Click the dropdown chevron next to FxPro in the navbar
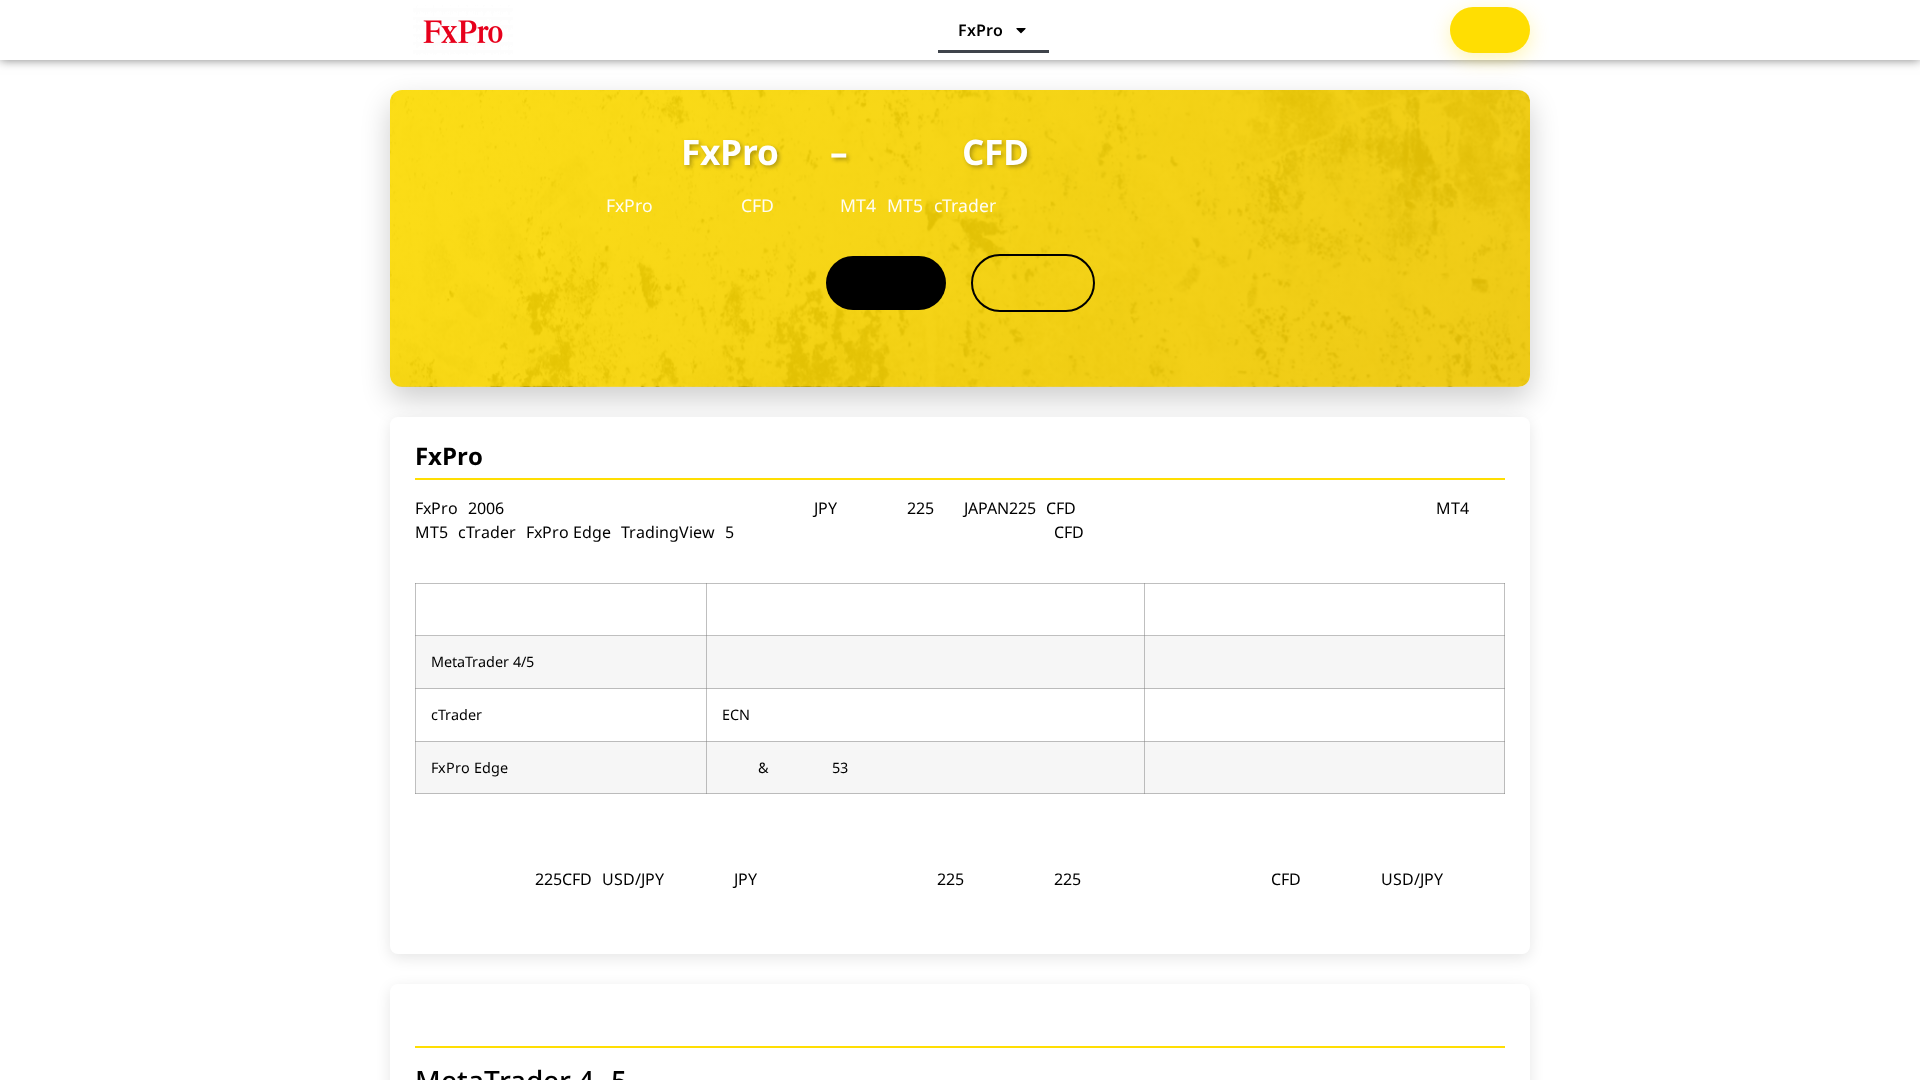1920x1080 pixels. click(x=1021, y=30)
